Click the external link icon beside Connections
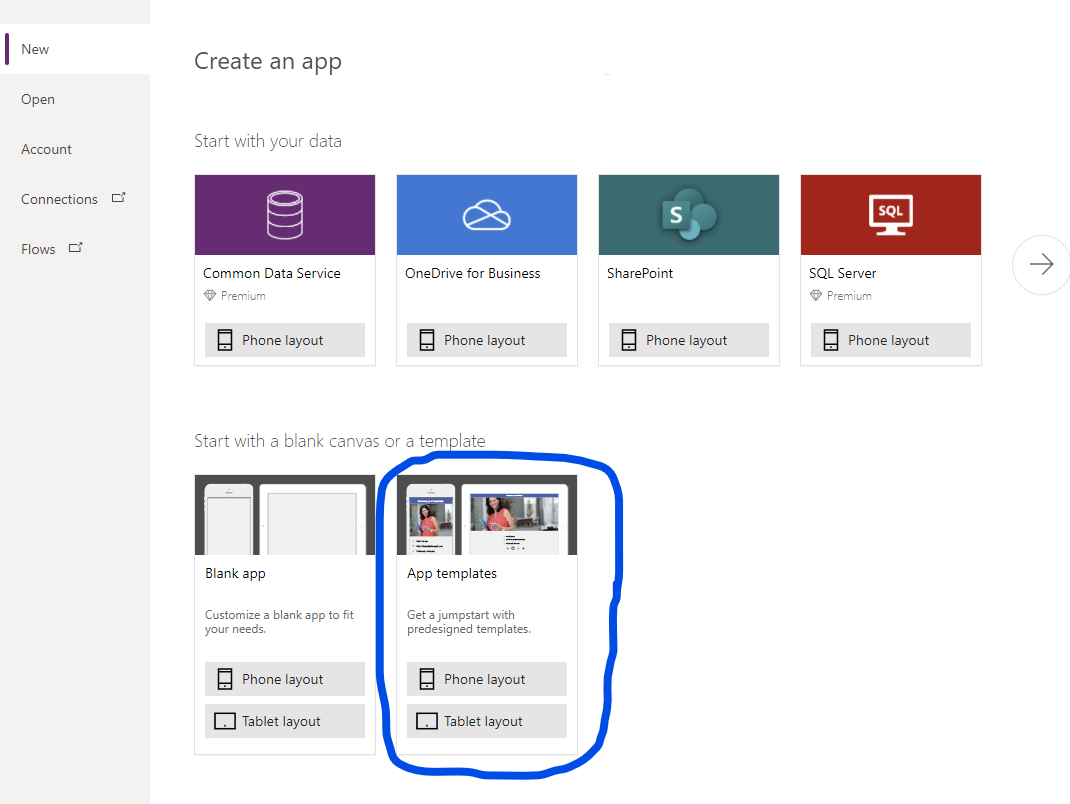Image resolution: width=1070 pixels, height=804 pixels. click(x=119, y=198)
